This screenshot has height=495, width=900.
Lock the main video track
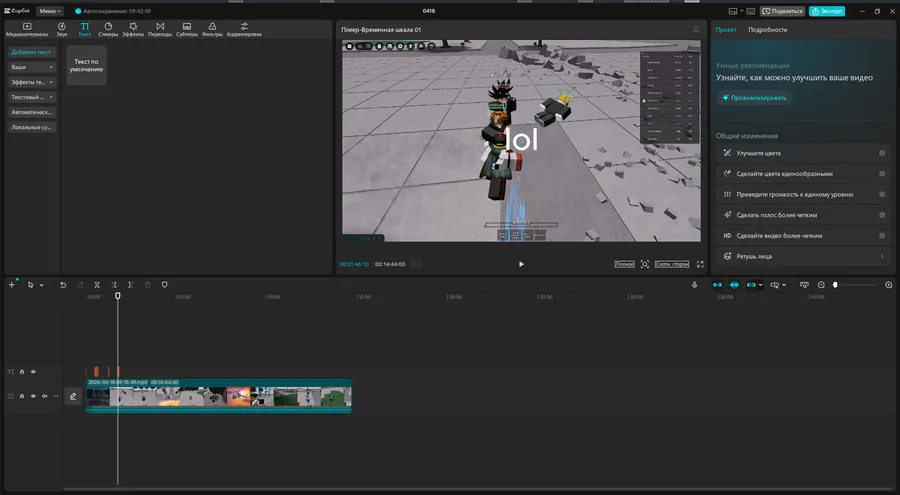(22, 396)
